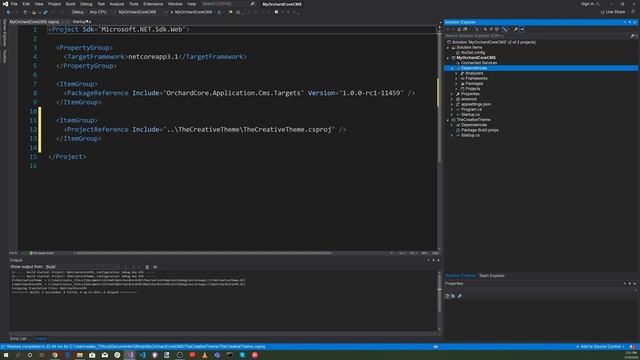640x360 pixels.
Task: Click the Collapse All icon in Solution Explorer toolbar
Action: coord(491,29)
